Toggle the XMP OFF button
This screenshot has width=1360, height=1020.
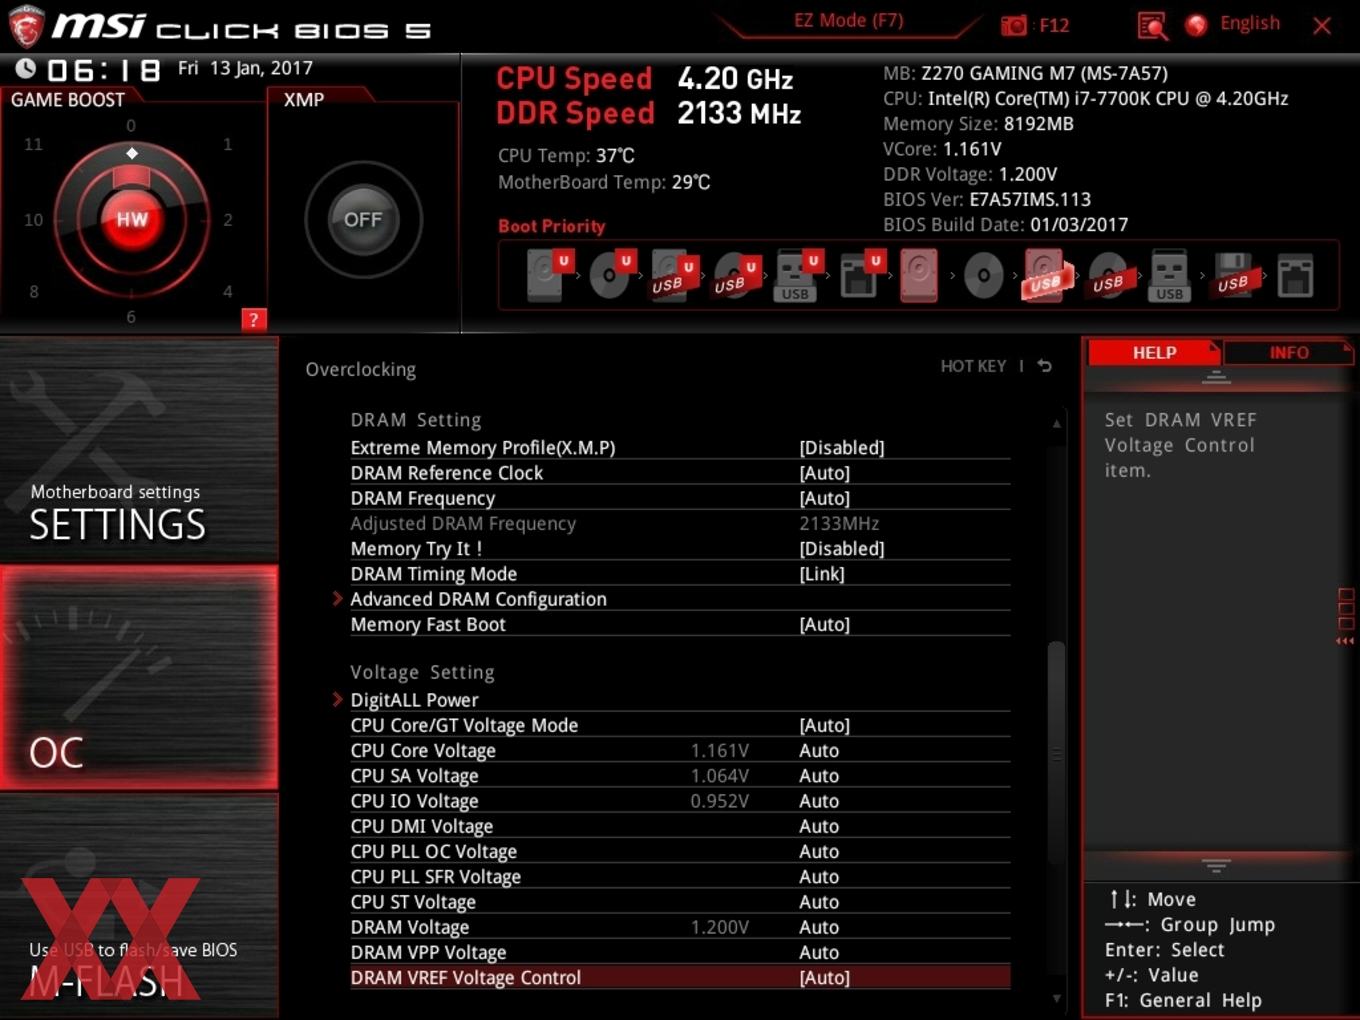coord(363,219)
